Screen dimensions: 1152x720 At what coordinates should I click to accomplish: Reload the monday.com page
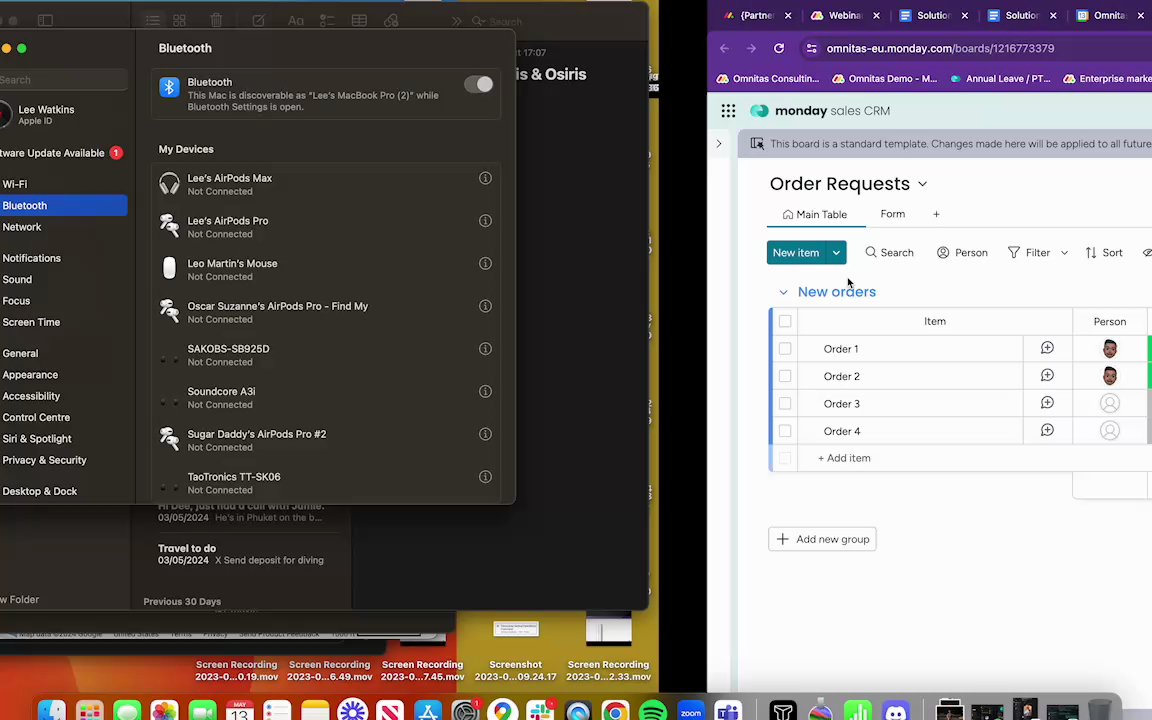click(779, 48)
